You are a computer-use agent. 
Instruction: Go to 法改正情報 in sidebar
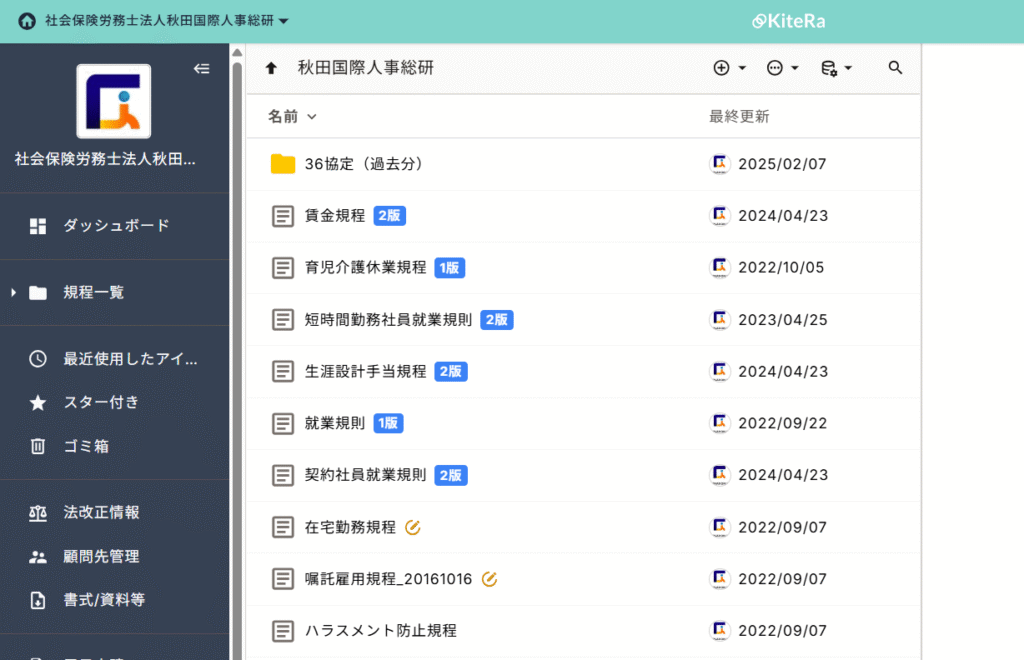click(101, 512)
